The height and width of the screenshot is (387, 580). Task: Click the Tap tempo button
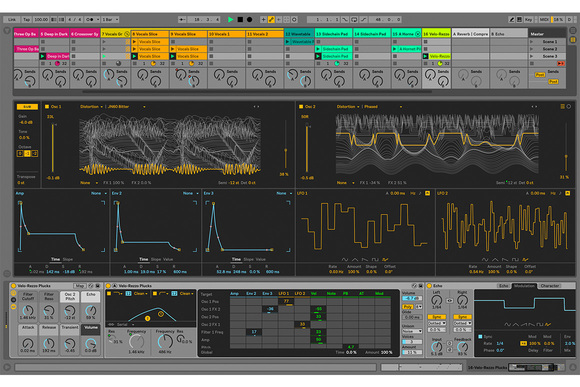(x=27, y=19)
